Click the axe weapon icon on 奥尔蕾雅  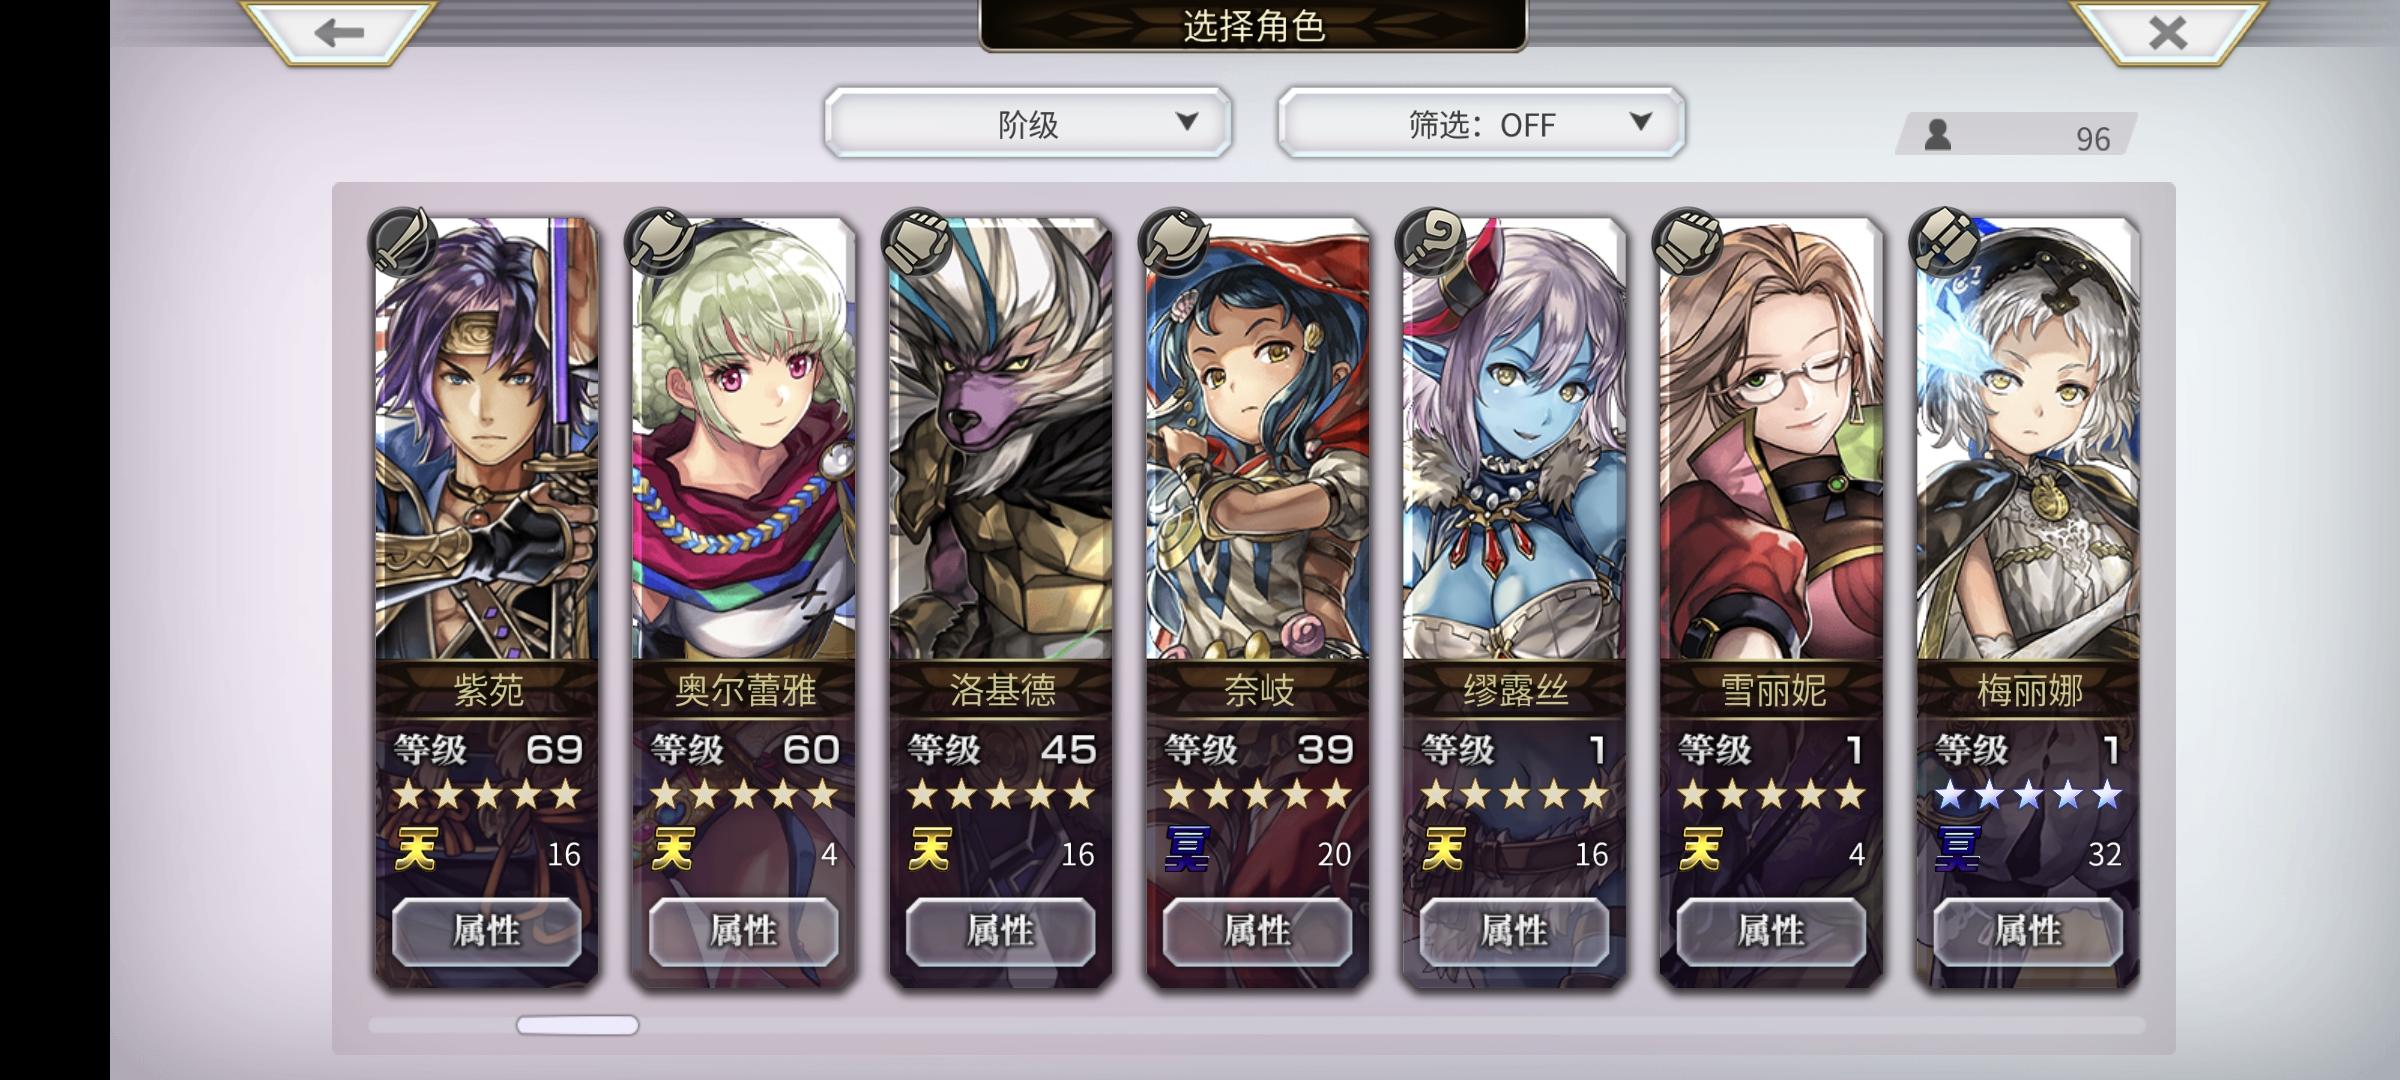point(659,242)
